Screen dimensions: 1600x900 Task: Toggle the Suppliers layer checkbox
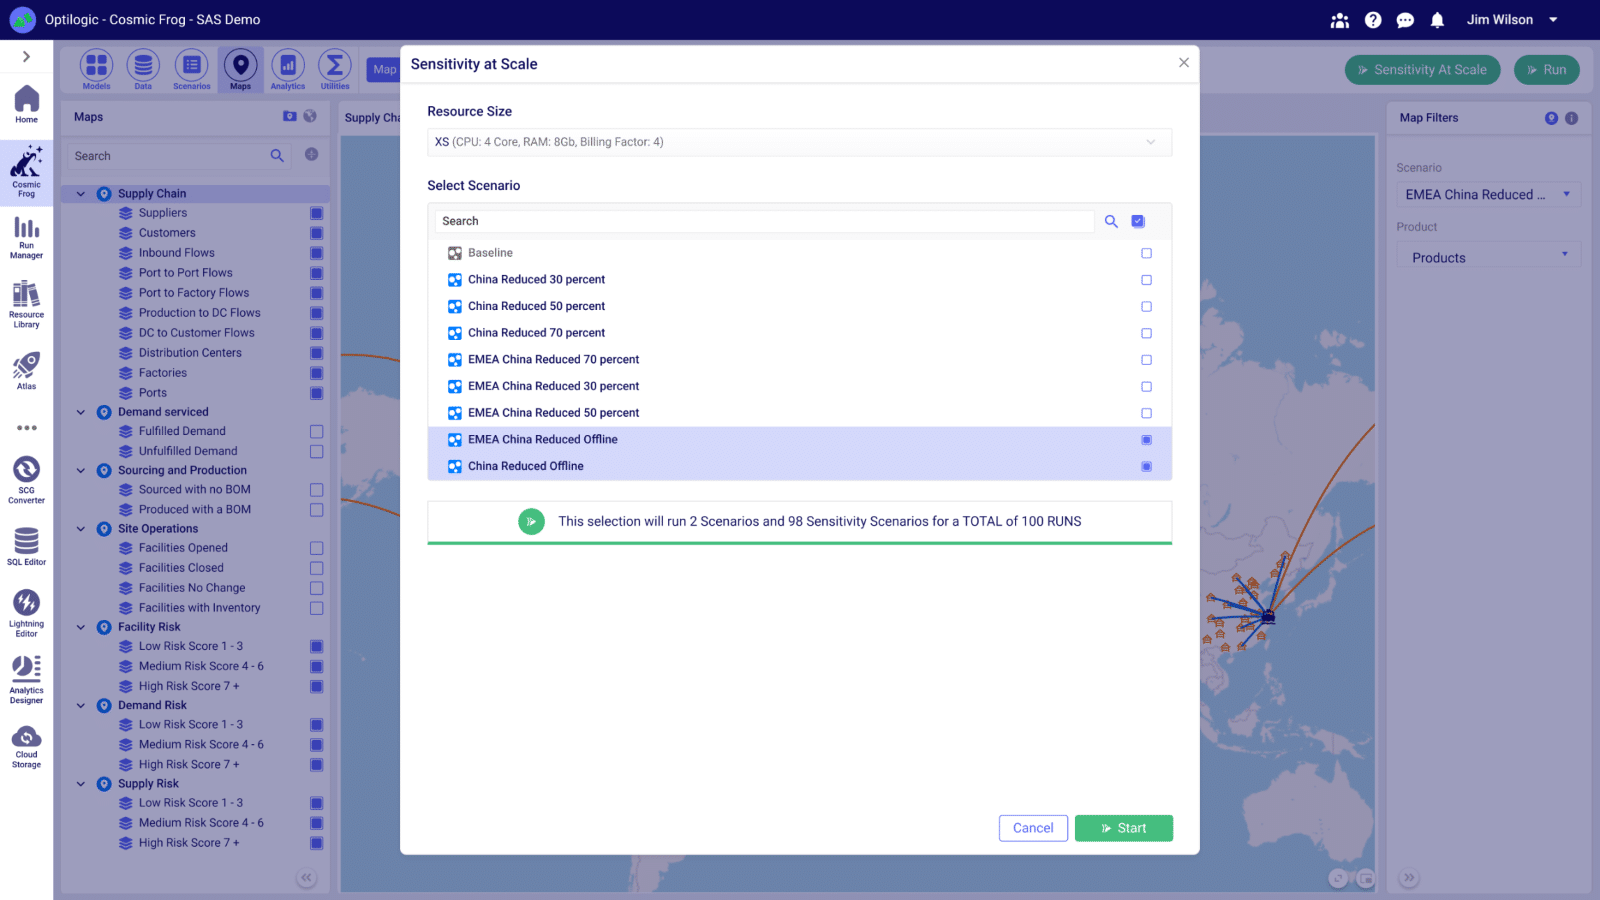pyautogui.click(x=316, y=213)
